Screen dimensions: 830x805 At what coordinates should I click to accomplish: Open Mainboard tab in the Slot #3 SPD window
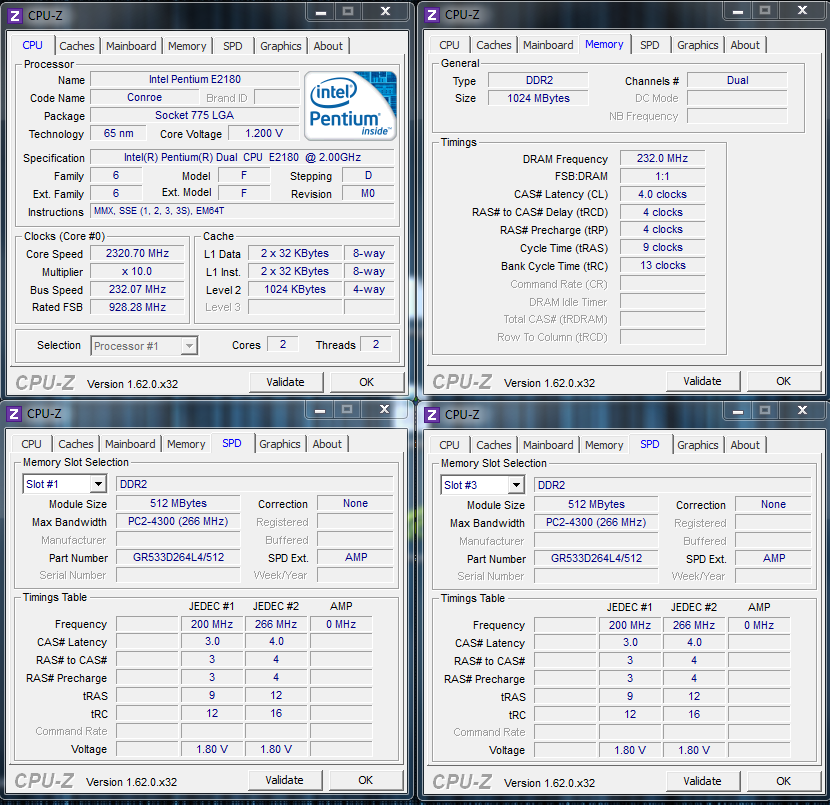click(548, 445)
